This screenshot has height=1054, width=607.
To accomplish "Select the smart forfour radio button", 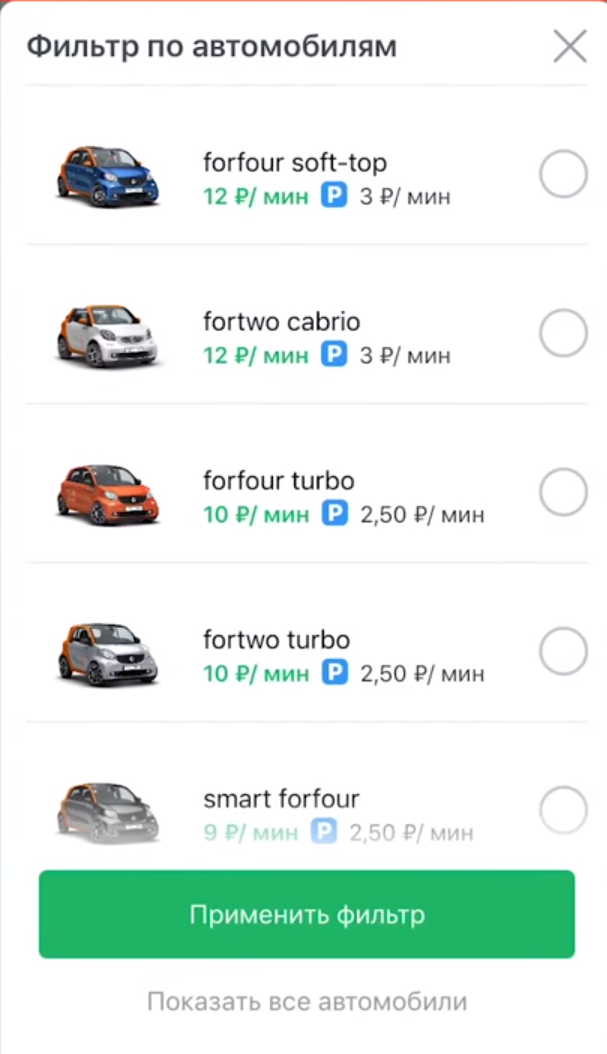I will click(563, 810).
